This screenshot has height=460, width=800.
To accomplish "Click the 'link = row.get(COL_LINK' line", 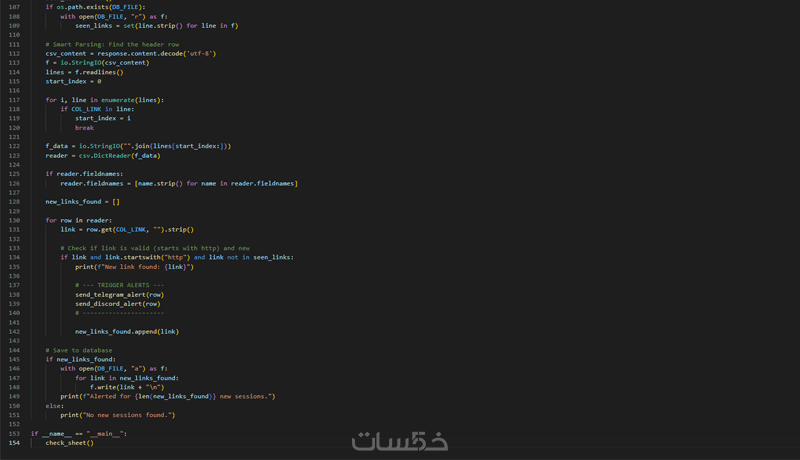I will pos(127,229).
